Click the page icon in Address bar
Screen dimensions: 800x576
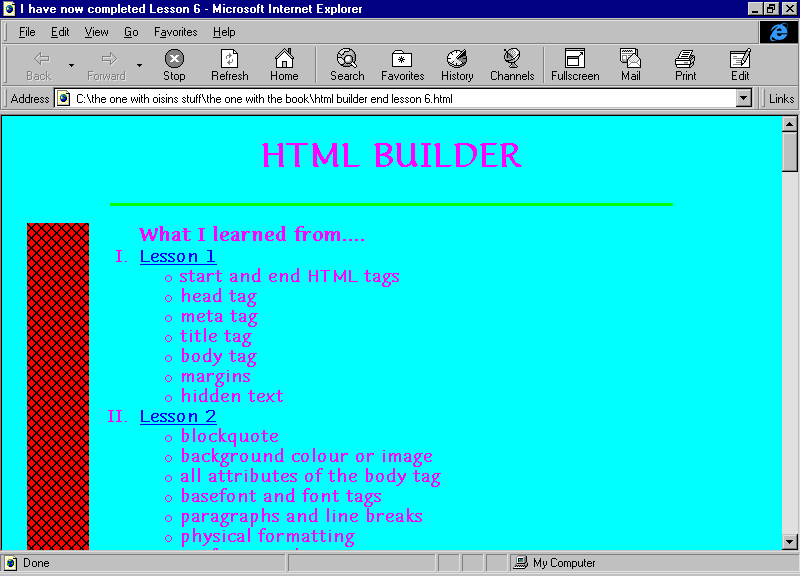pos(63,98)
